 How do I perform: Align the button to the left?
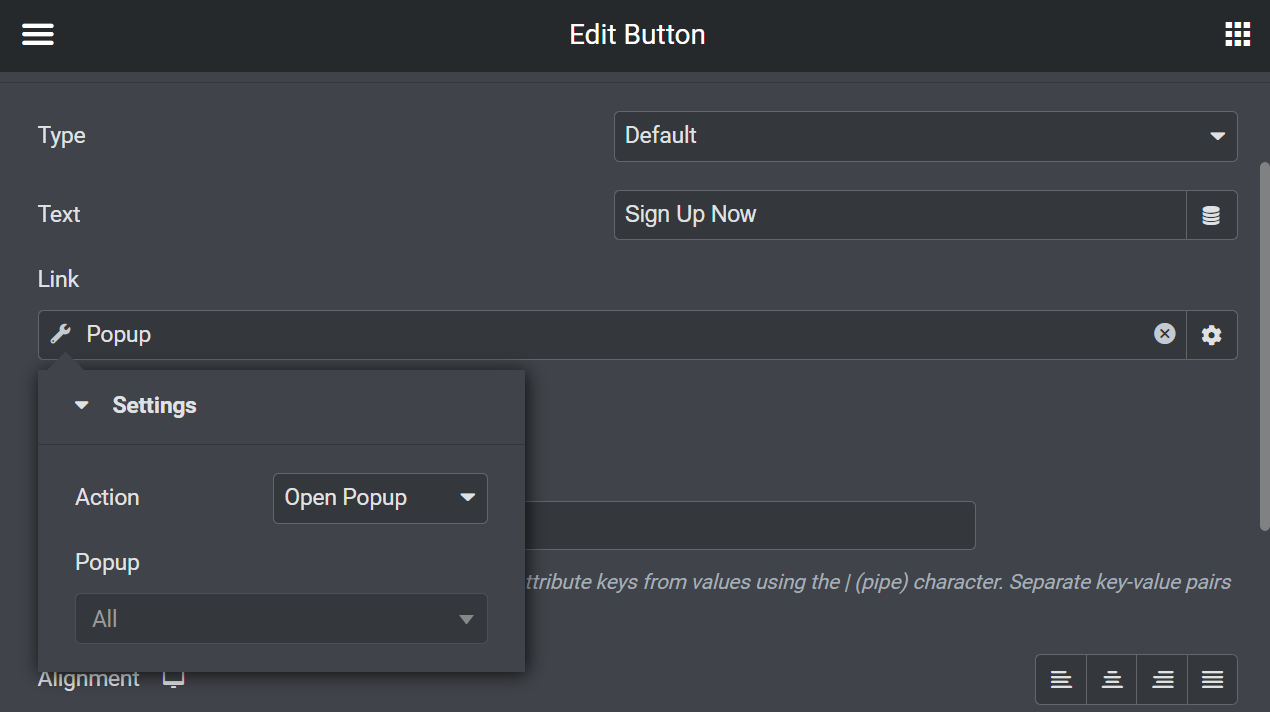tap(1060, 679)
